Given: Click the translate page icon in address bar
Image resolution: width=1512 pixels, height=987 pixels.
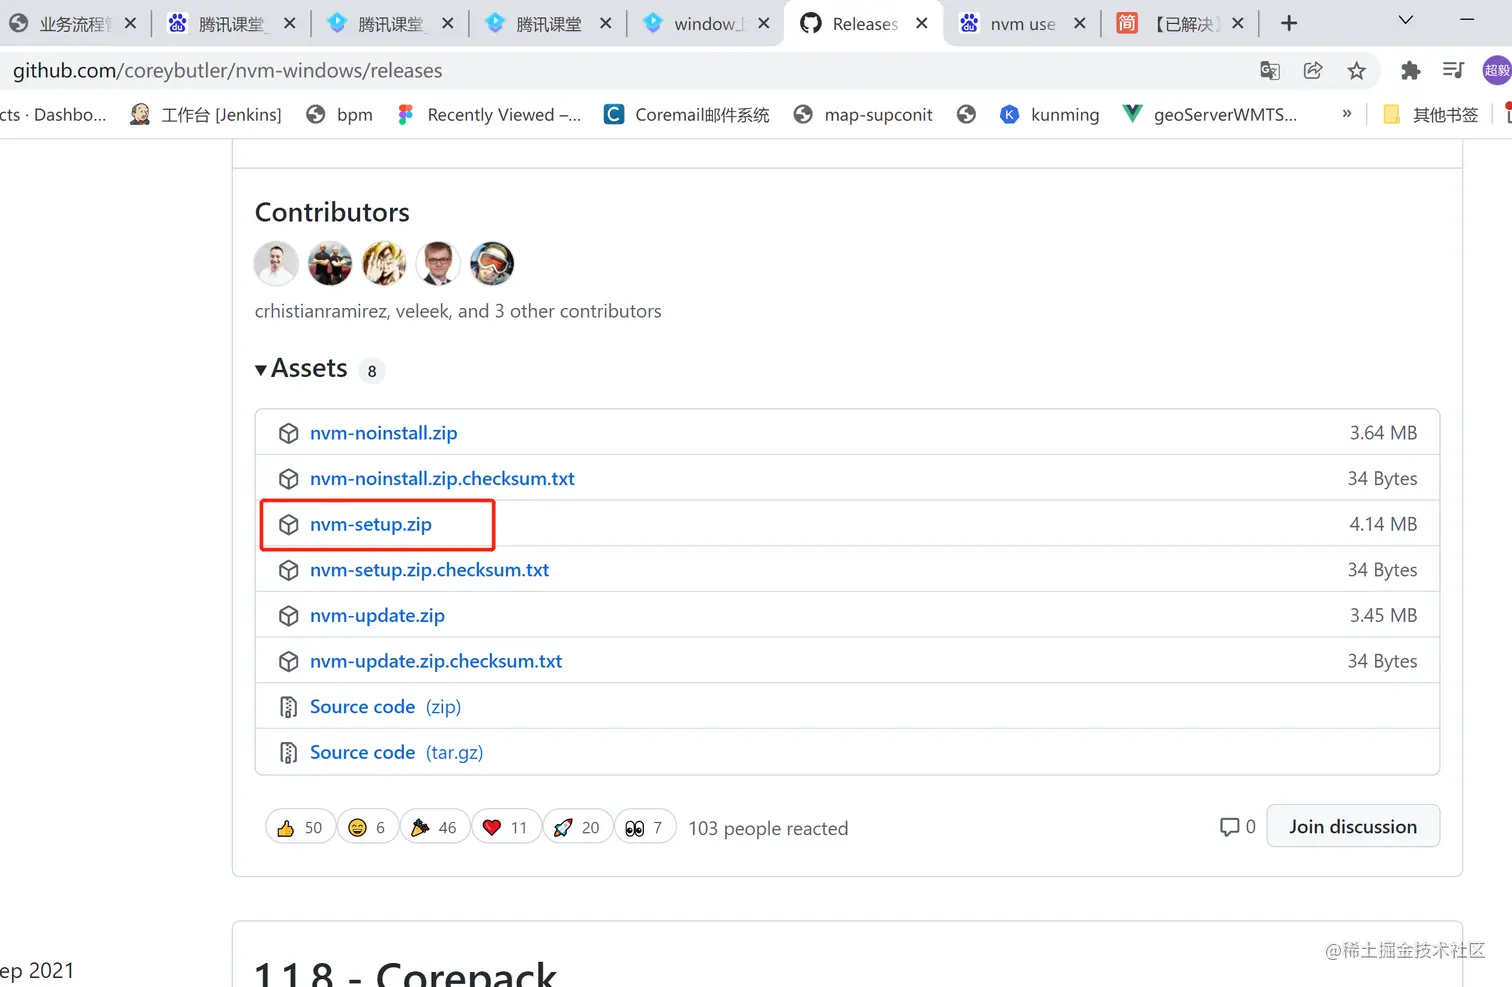Looking at the screenshot, I should point(1270,70).
